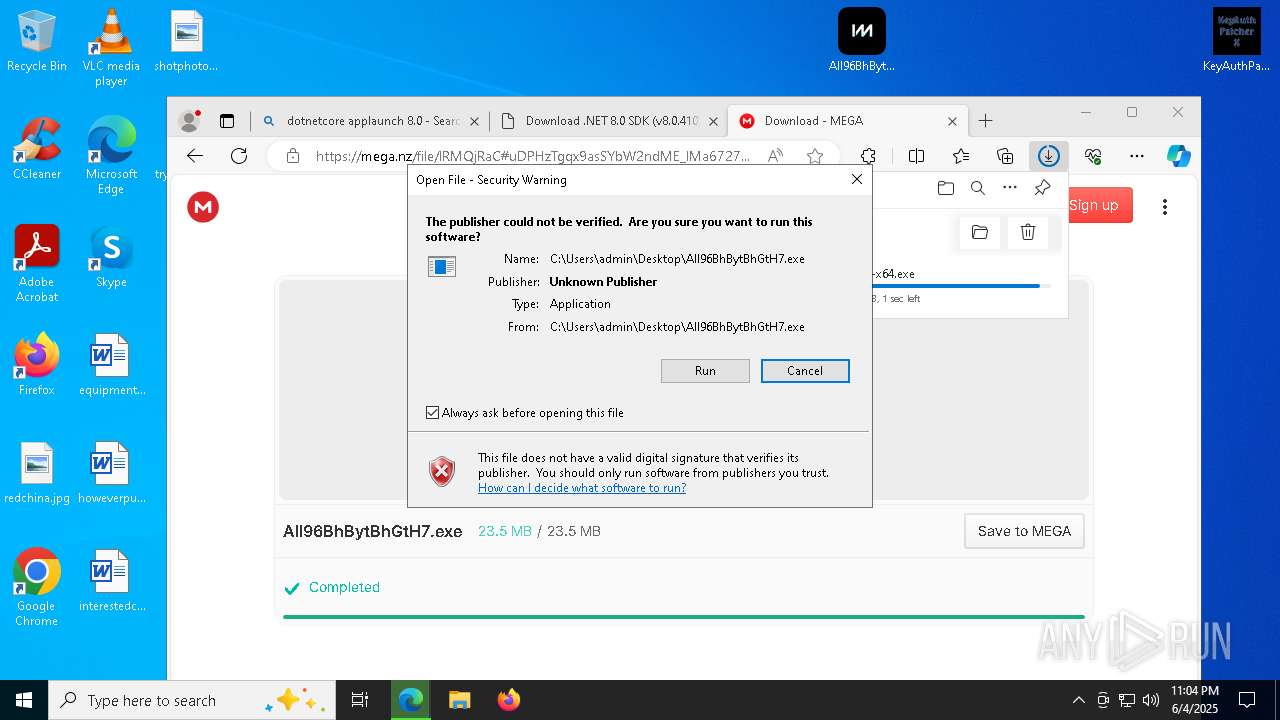This screenshot has width=1280, height=720.
Task: Close the Download .NET 8.0 SDK tab
Action: (x=713, y=121)
